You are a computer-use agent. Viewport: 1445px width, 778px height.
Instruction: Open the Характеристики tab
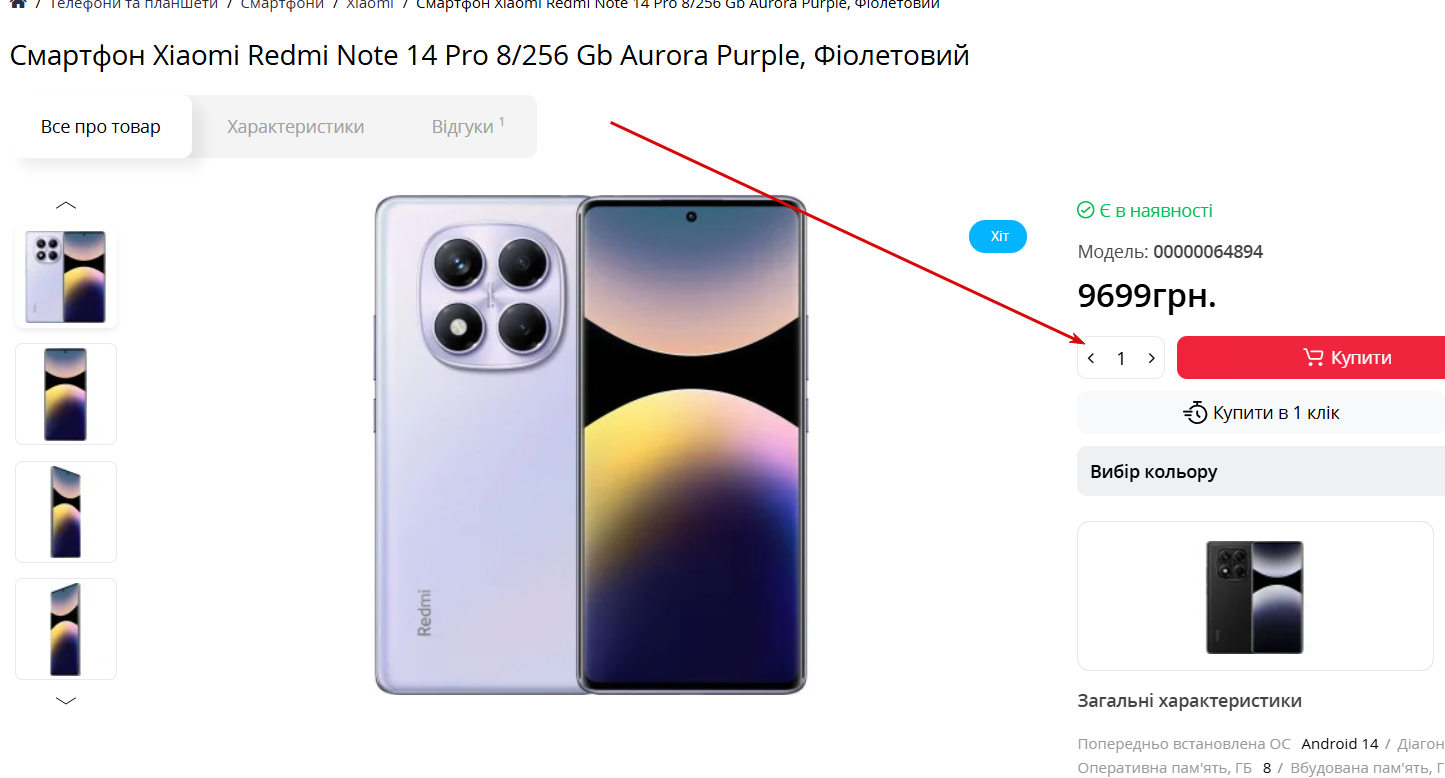(x=295, y=127)
